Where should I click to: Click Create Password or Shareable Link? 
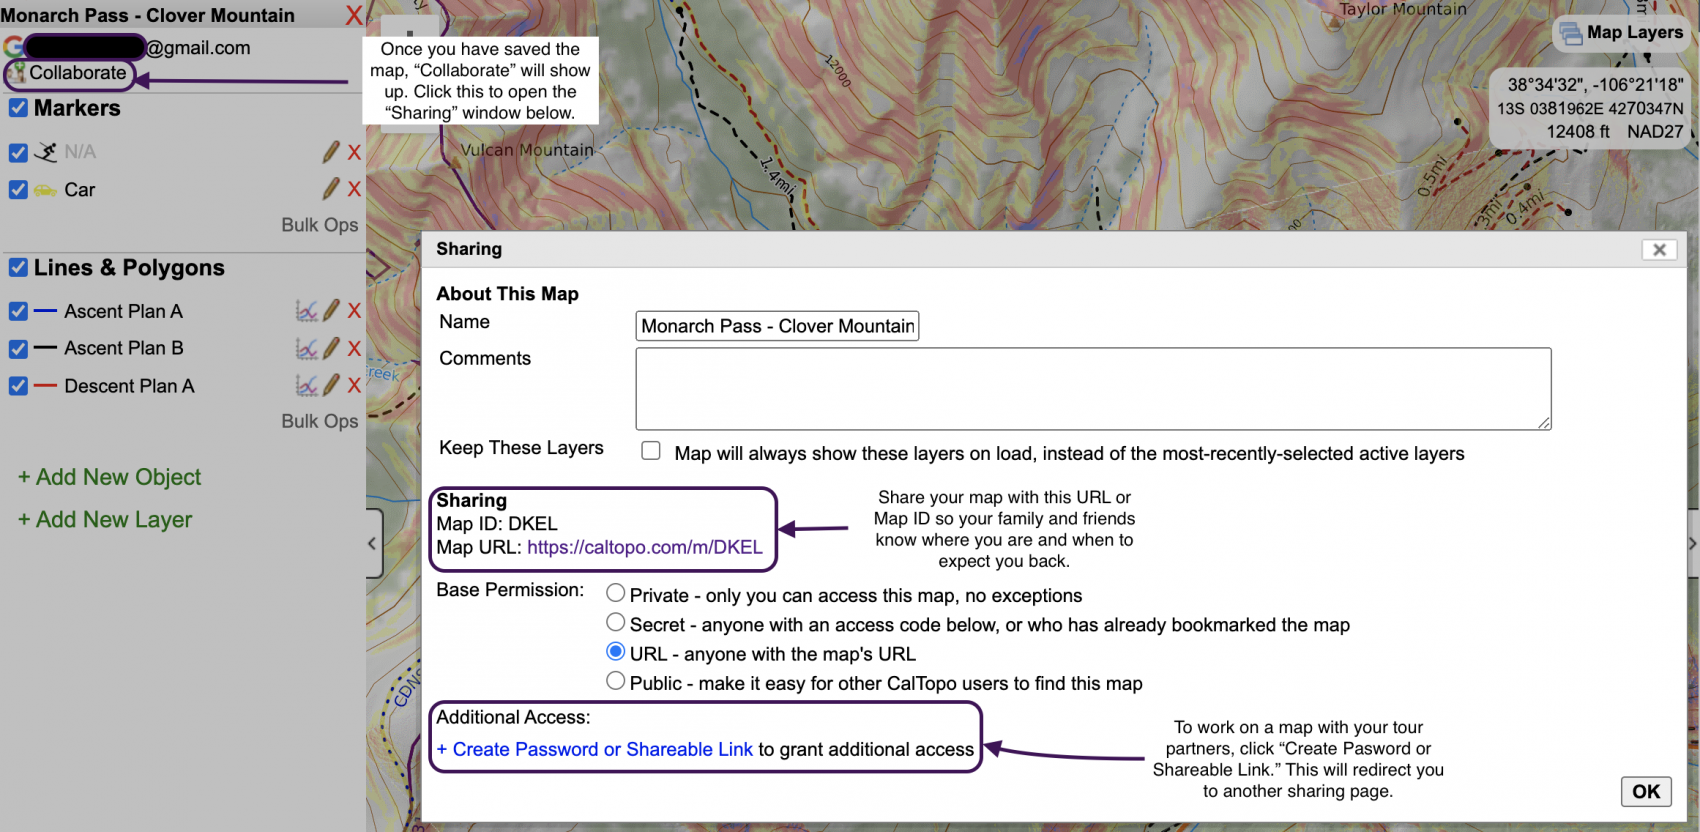click(595, 749)
